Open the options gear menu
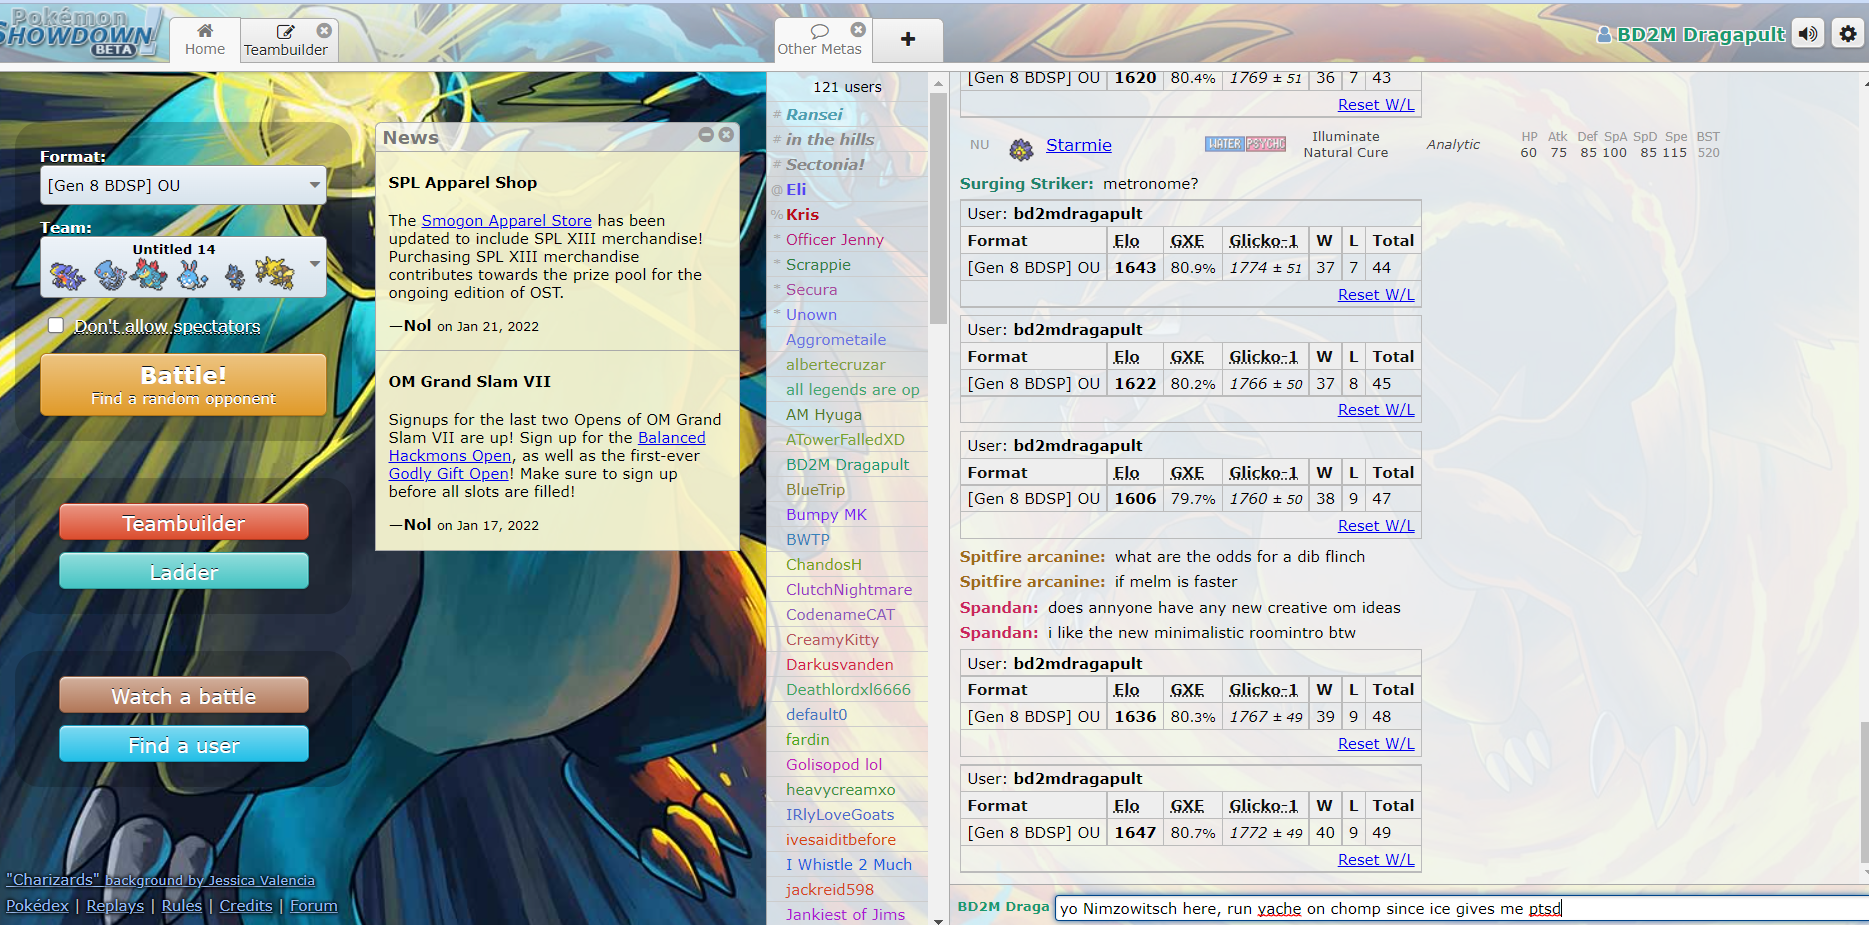 1848,34
